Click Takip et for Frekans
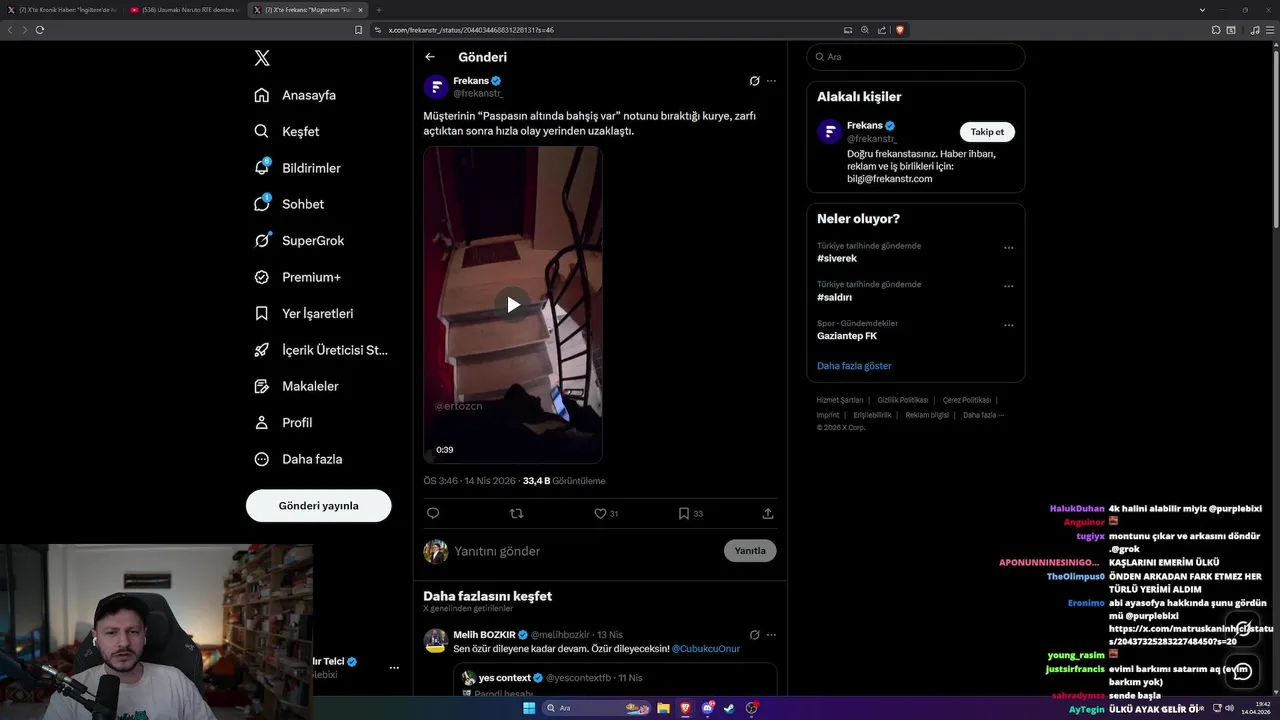1280x720 pixels. pos(987,132)
